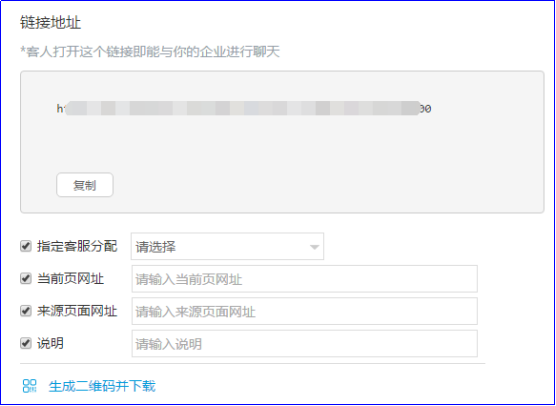Click the 说明 label text
The height and width of the screenshot is (406, 556).
50,343
